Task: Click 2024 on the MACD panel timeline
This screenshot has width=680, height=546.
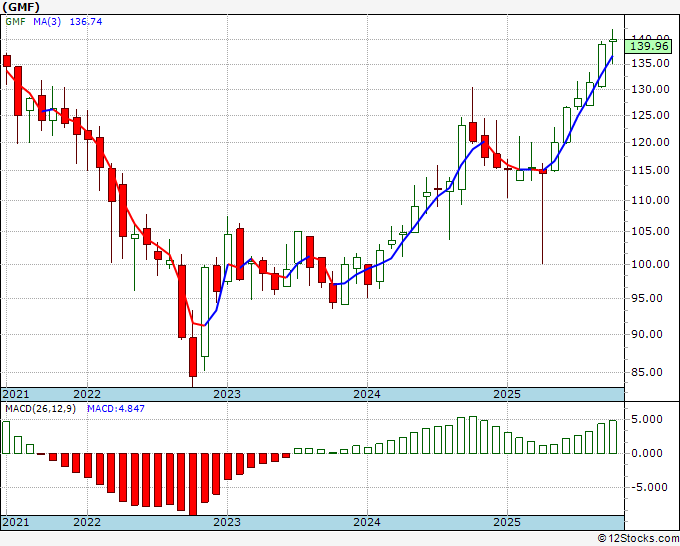Action: point(367,522)
